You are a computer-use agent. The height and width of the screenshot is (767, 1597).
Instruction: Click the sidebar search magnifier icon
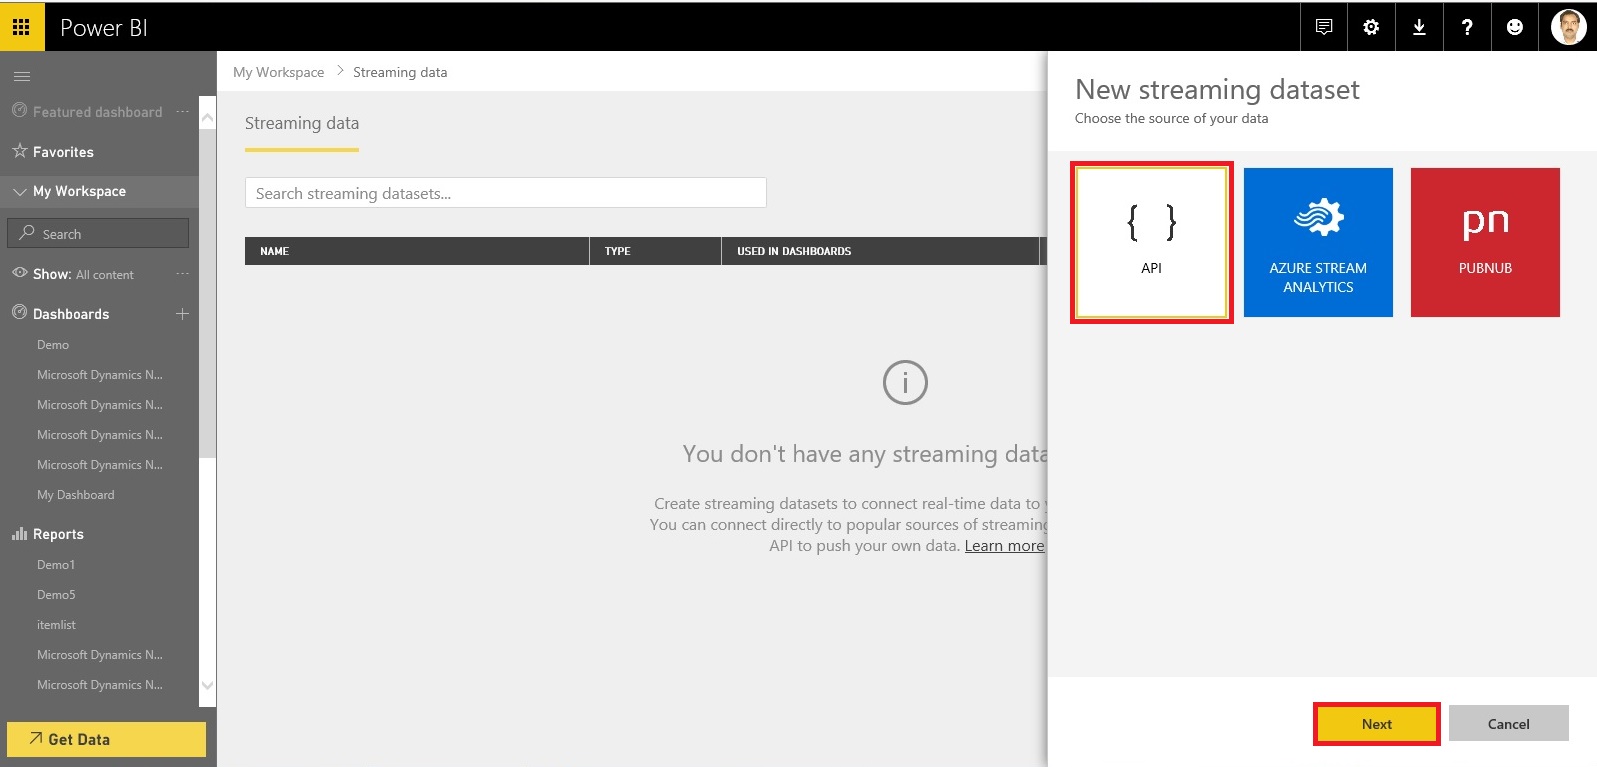[x=27, y=232]
